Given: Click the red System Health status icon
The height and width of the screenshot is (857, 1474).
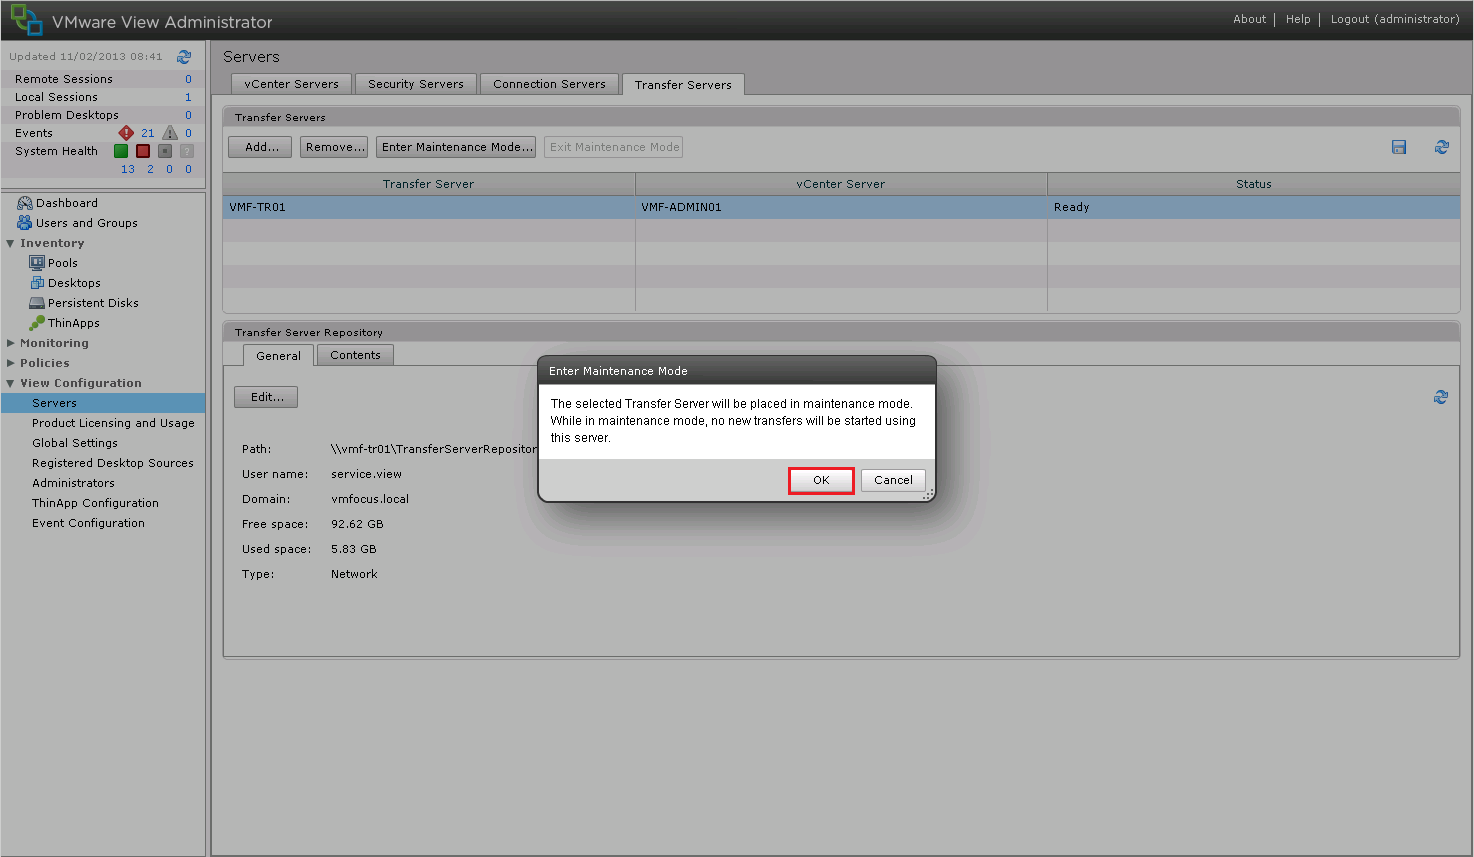Looking at the screenshot, I should 143,151.
